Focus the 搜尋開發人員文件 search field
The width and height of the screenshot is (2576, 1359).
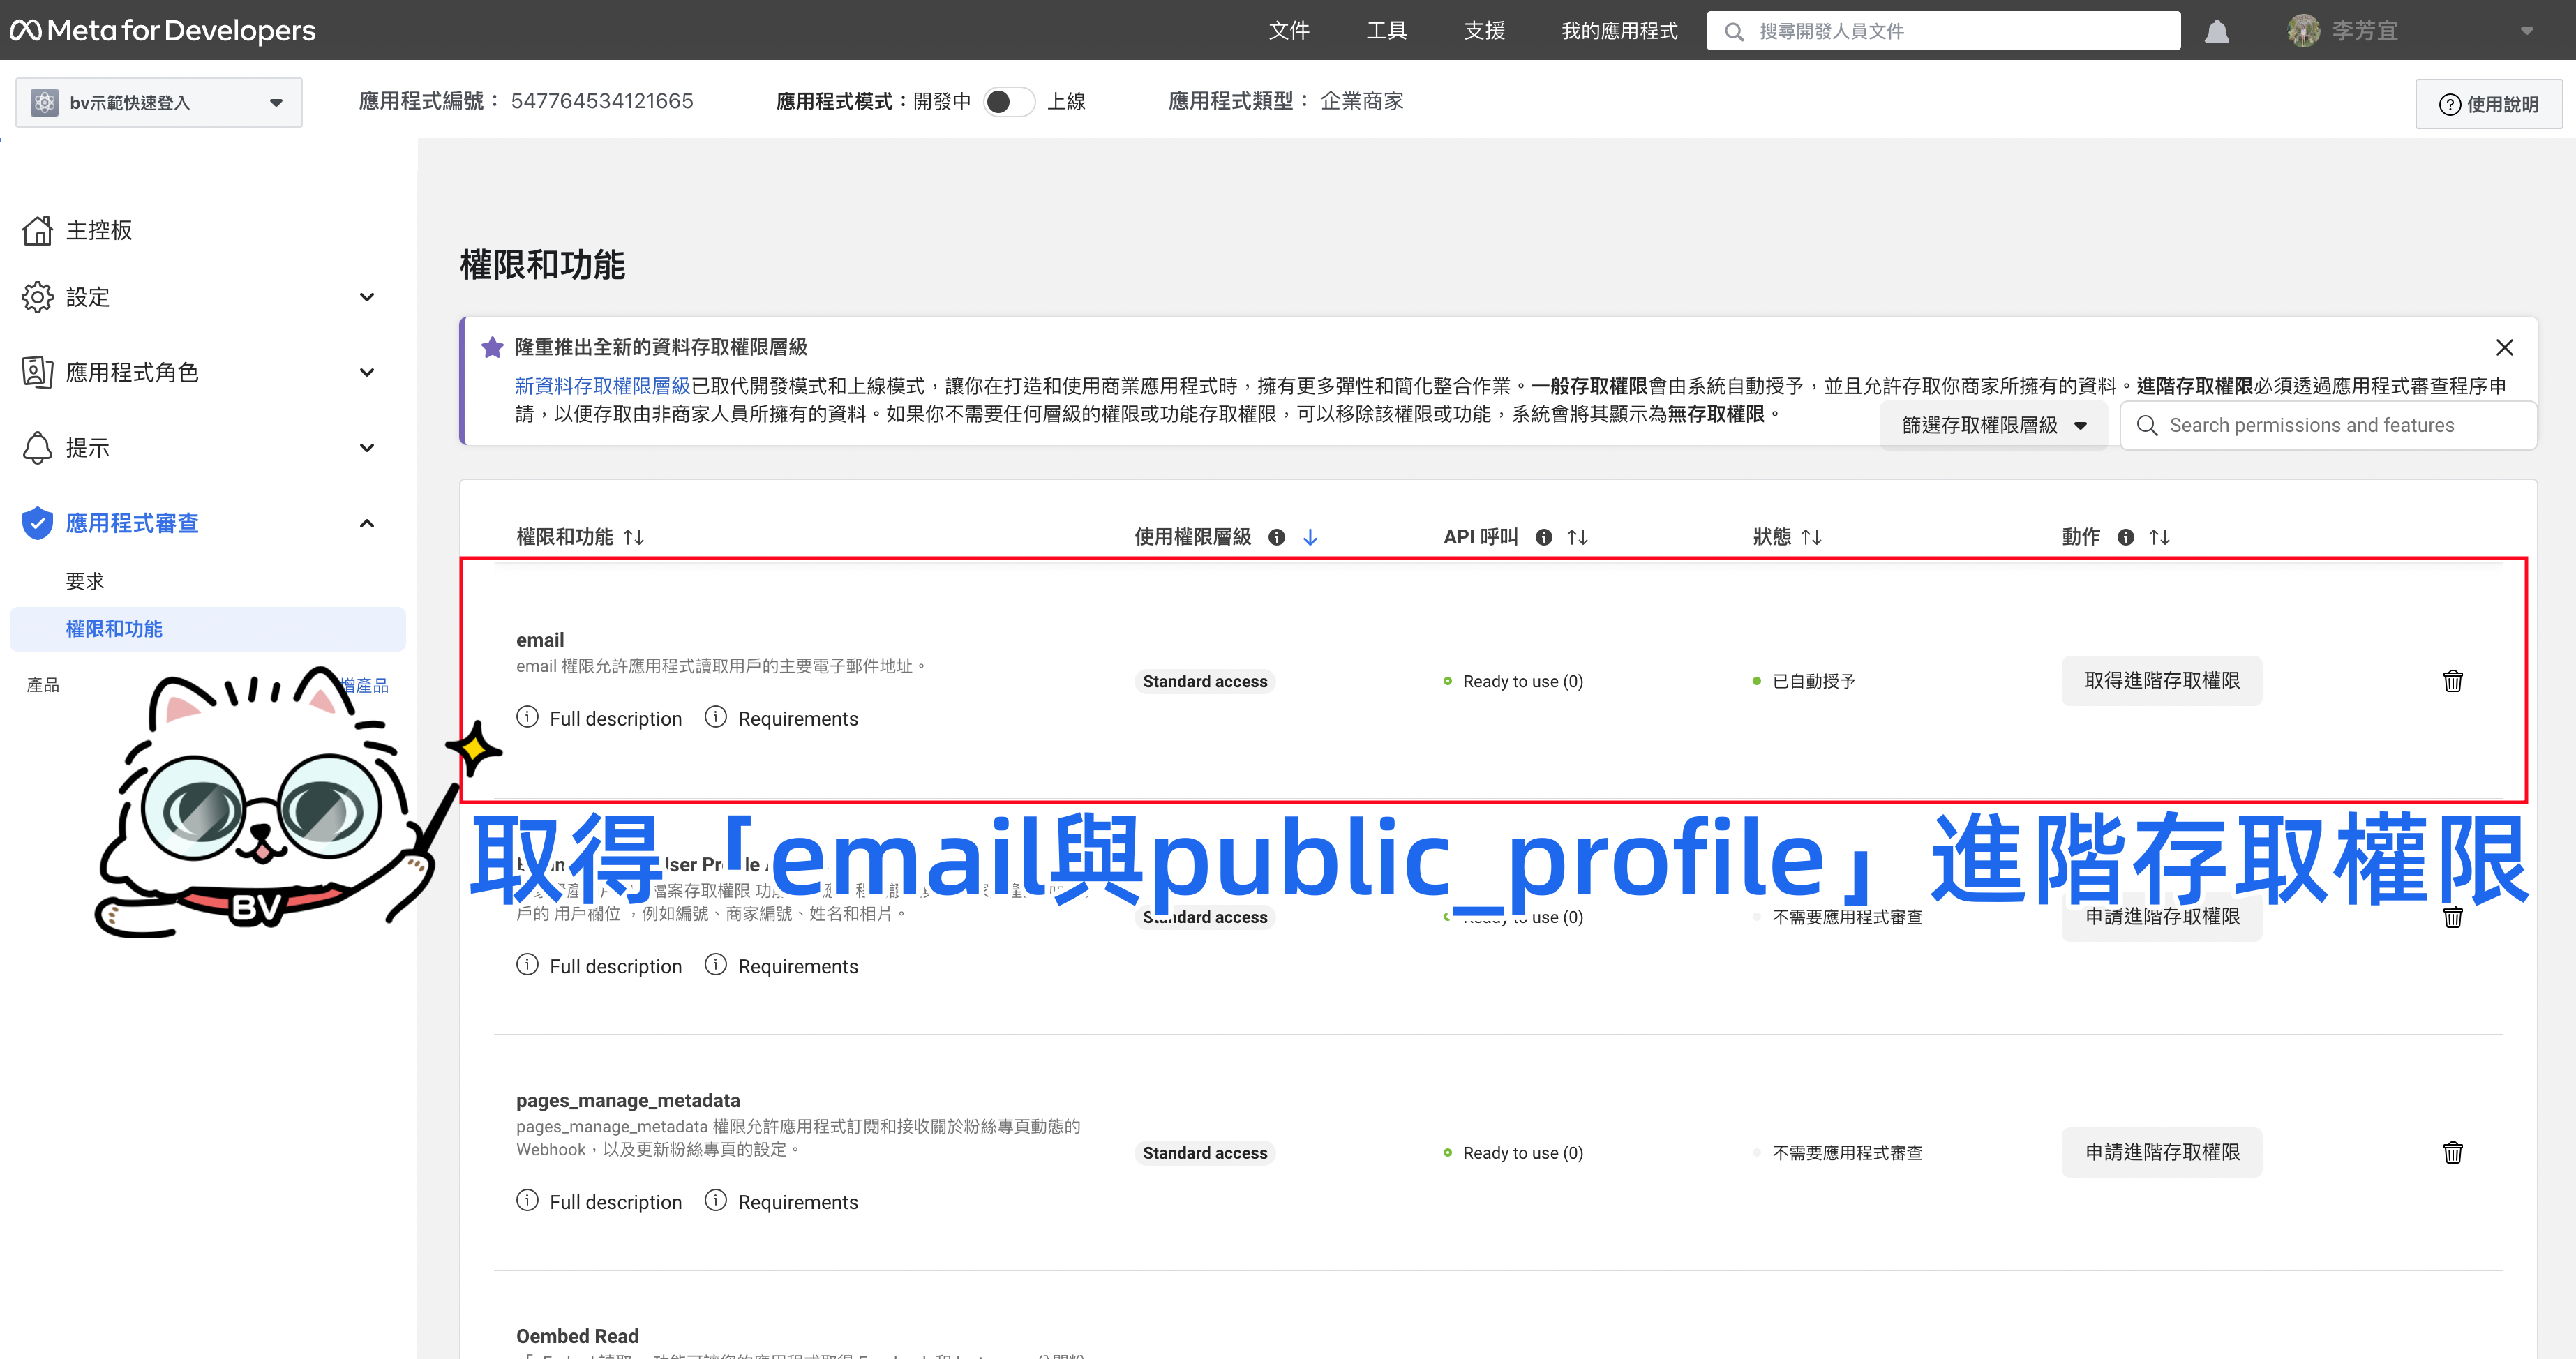tap(1943, 31)
